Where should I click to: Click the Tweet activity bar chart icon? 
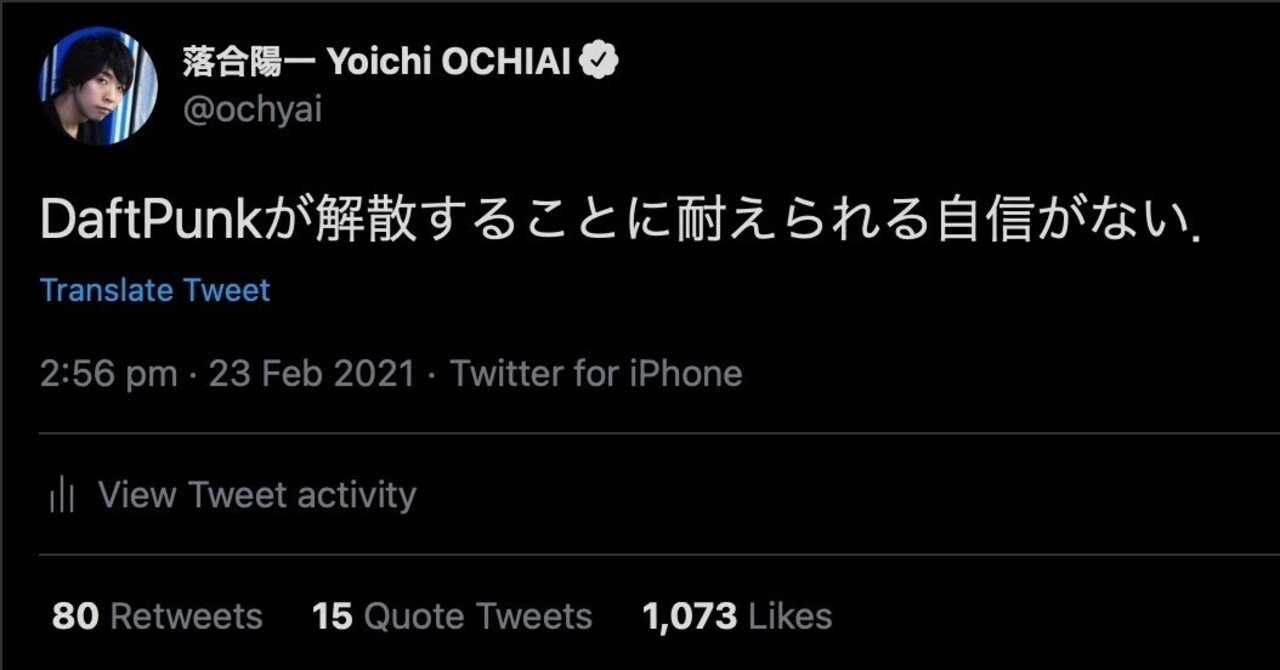pos(62,496)
